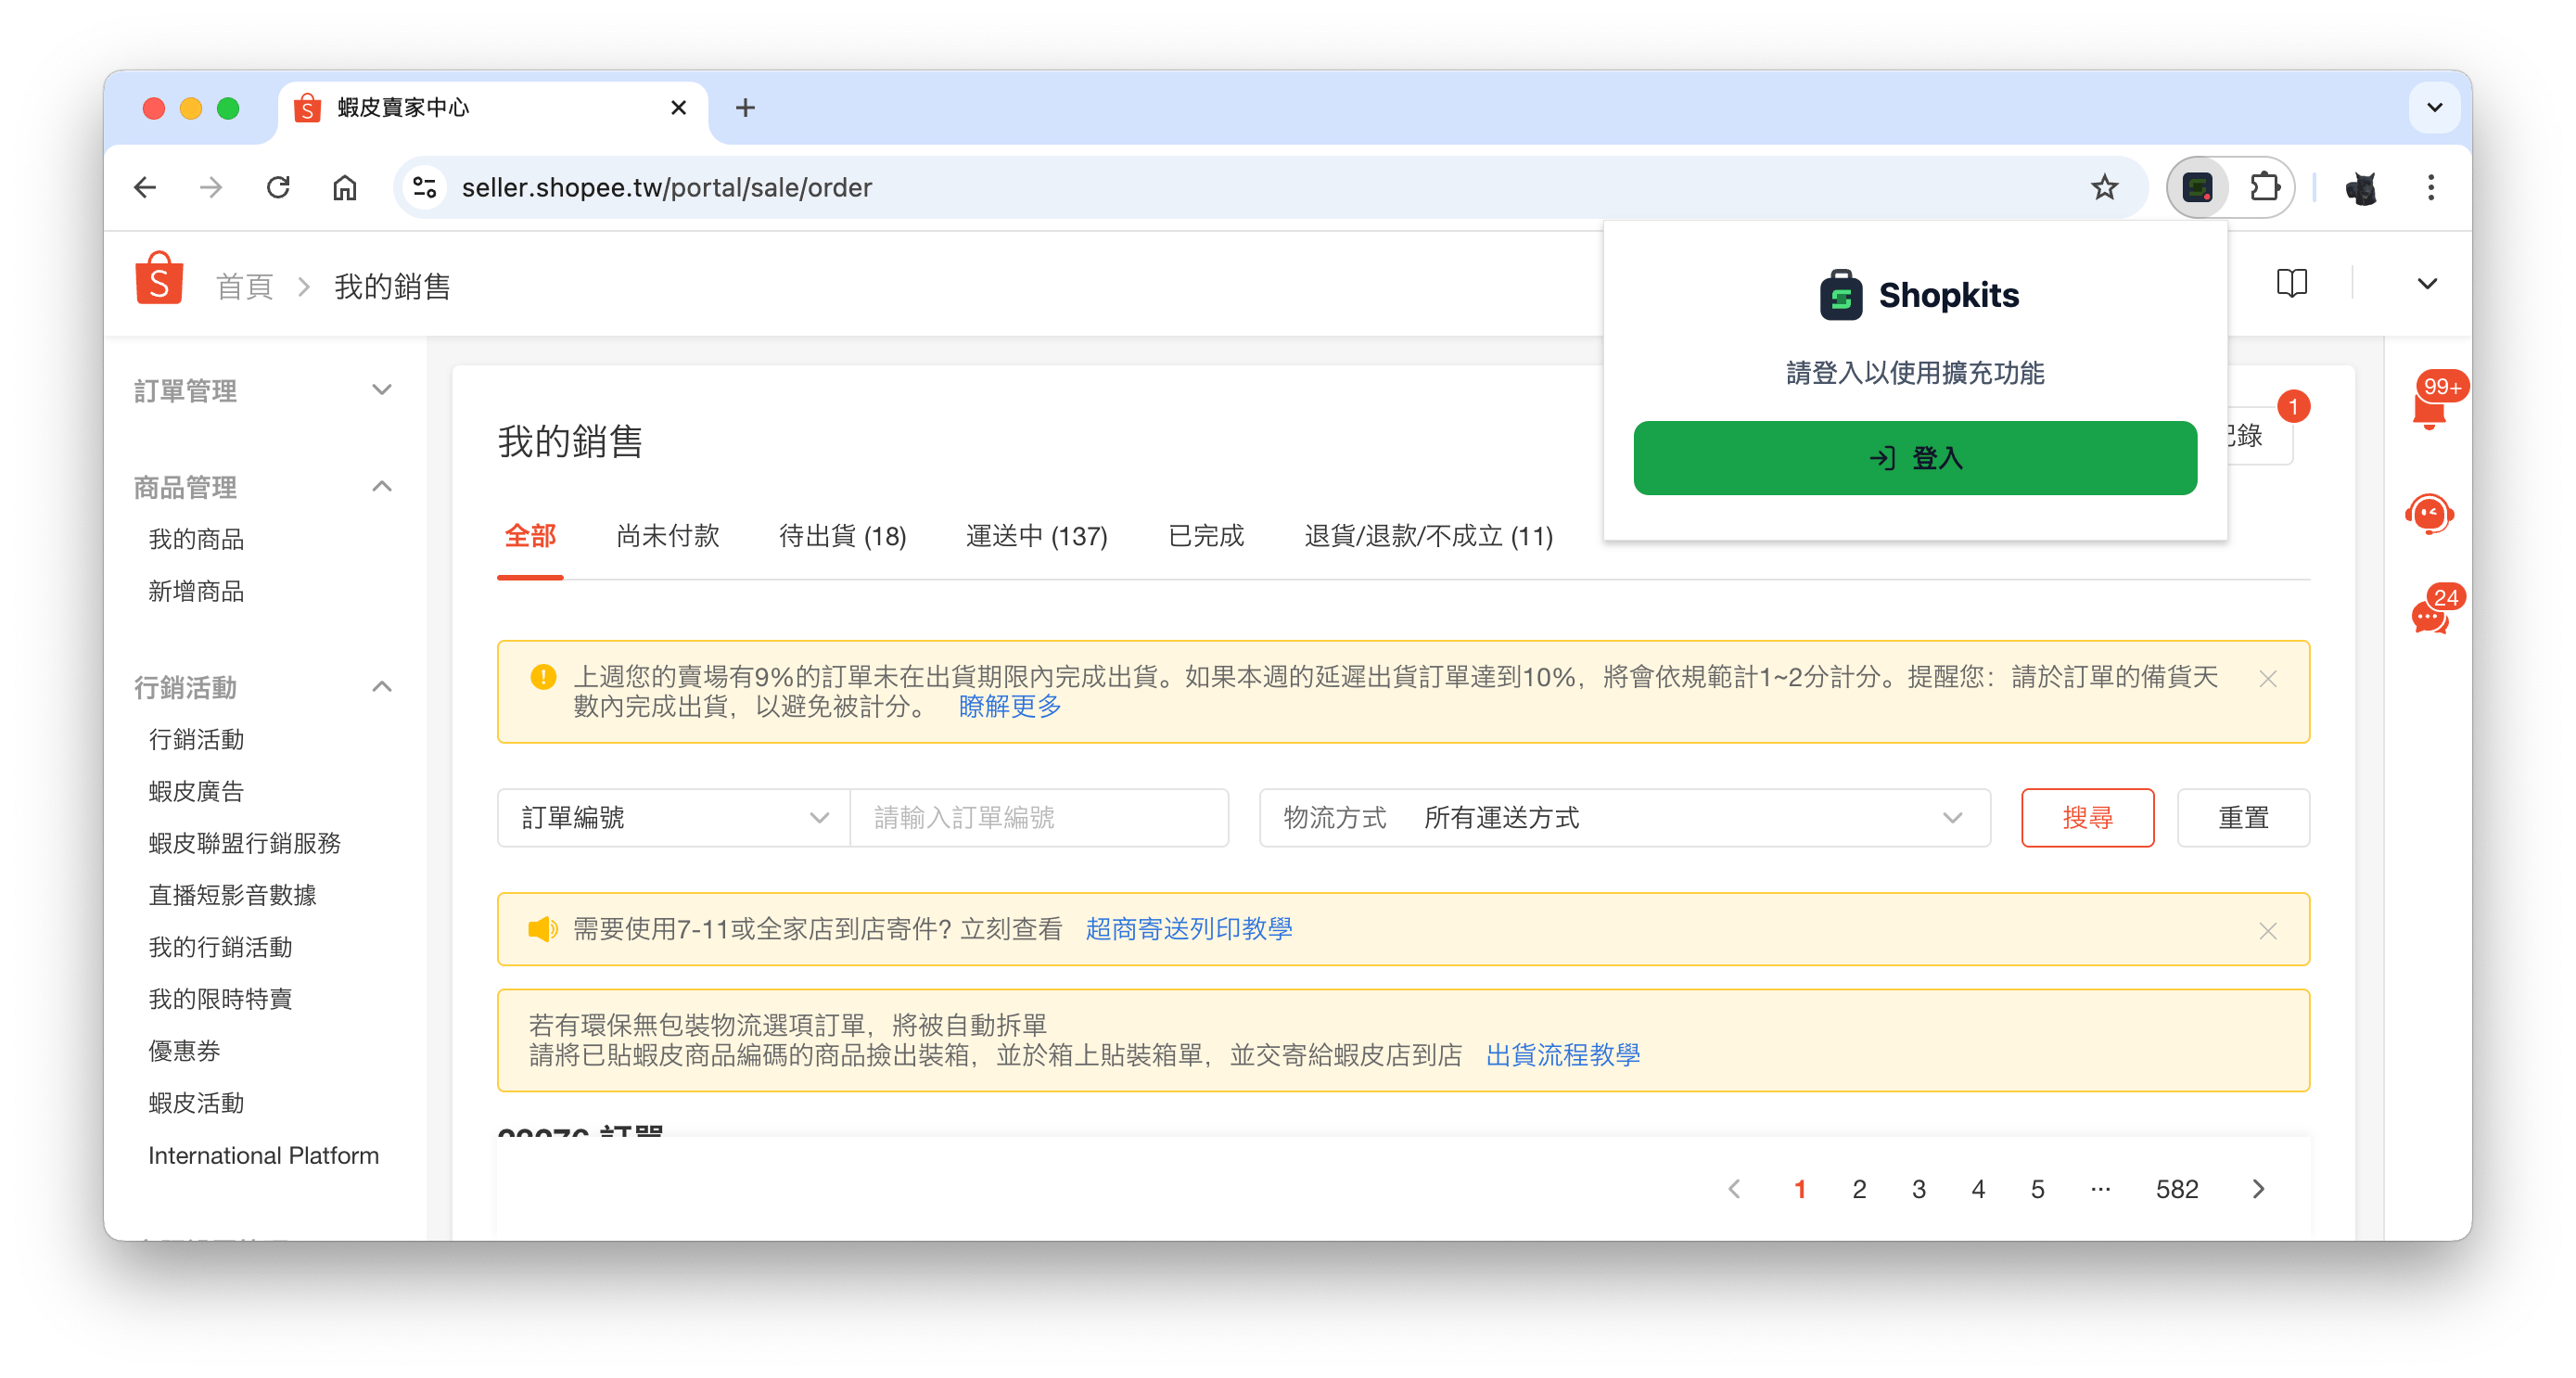This screenshot has height=1378, width=2576.
Task: Go to the browser home page
Action: (x=345, y=187)
